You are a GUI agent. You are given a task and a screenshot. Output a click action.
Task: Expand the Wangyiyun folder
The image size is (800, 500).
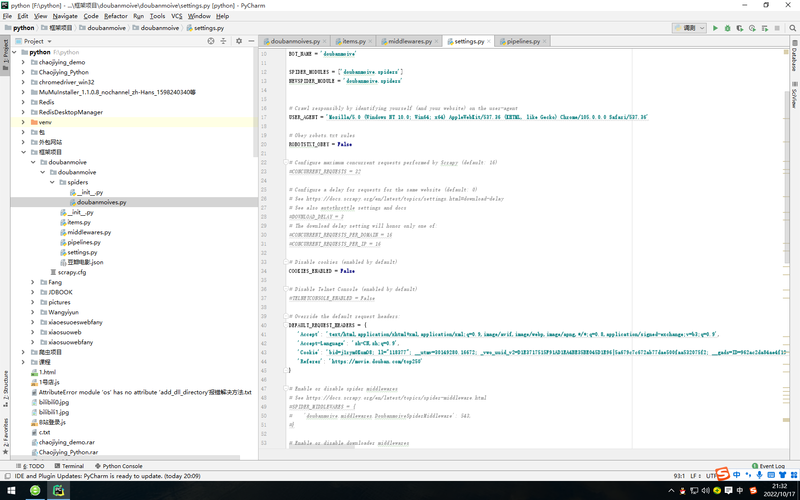pos(33,312)
